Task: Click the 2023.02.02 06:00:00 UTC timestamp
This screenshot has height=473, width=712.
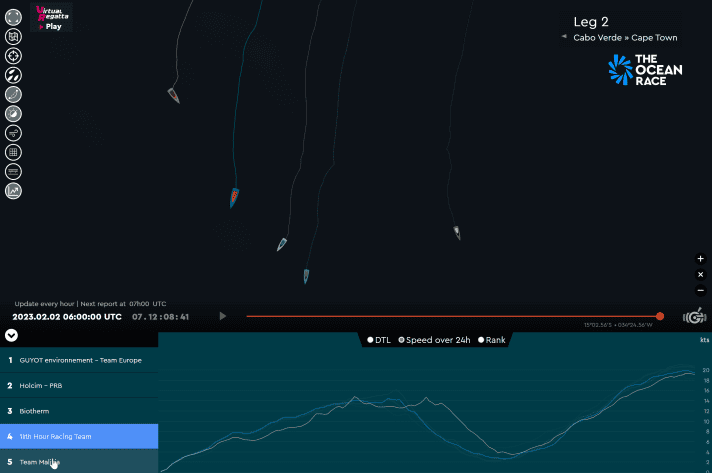Action: point(67,317)
